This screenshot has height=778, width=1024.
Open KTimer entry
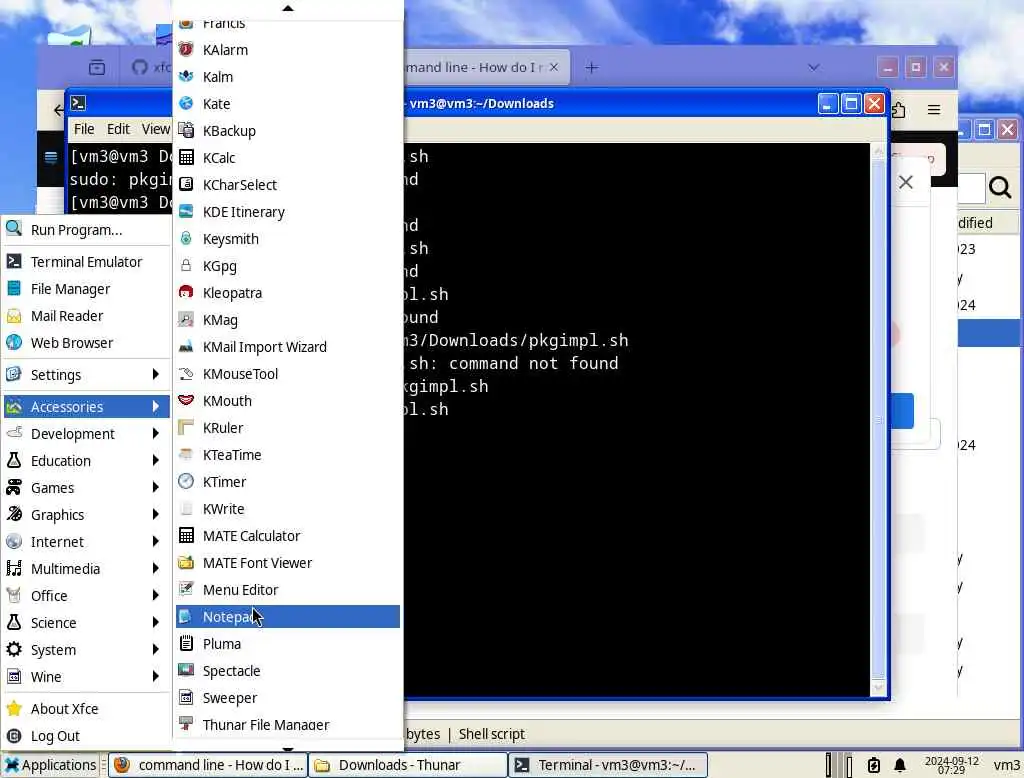coord(287,481)
